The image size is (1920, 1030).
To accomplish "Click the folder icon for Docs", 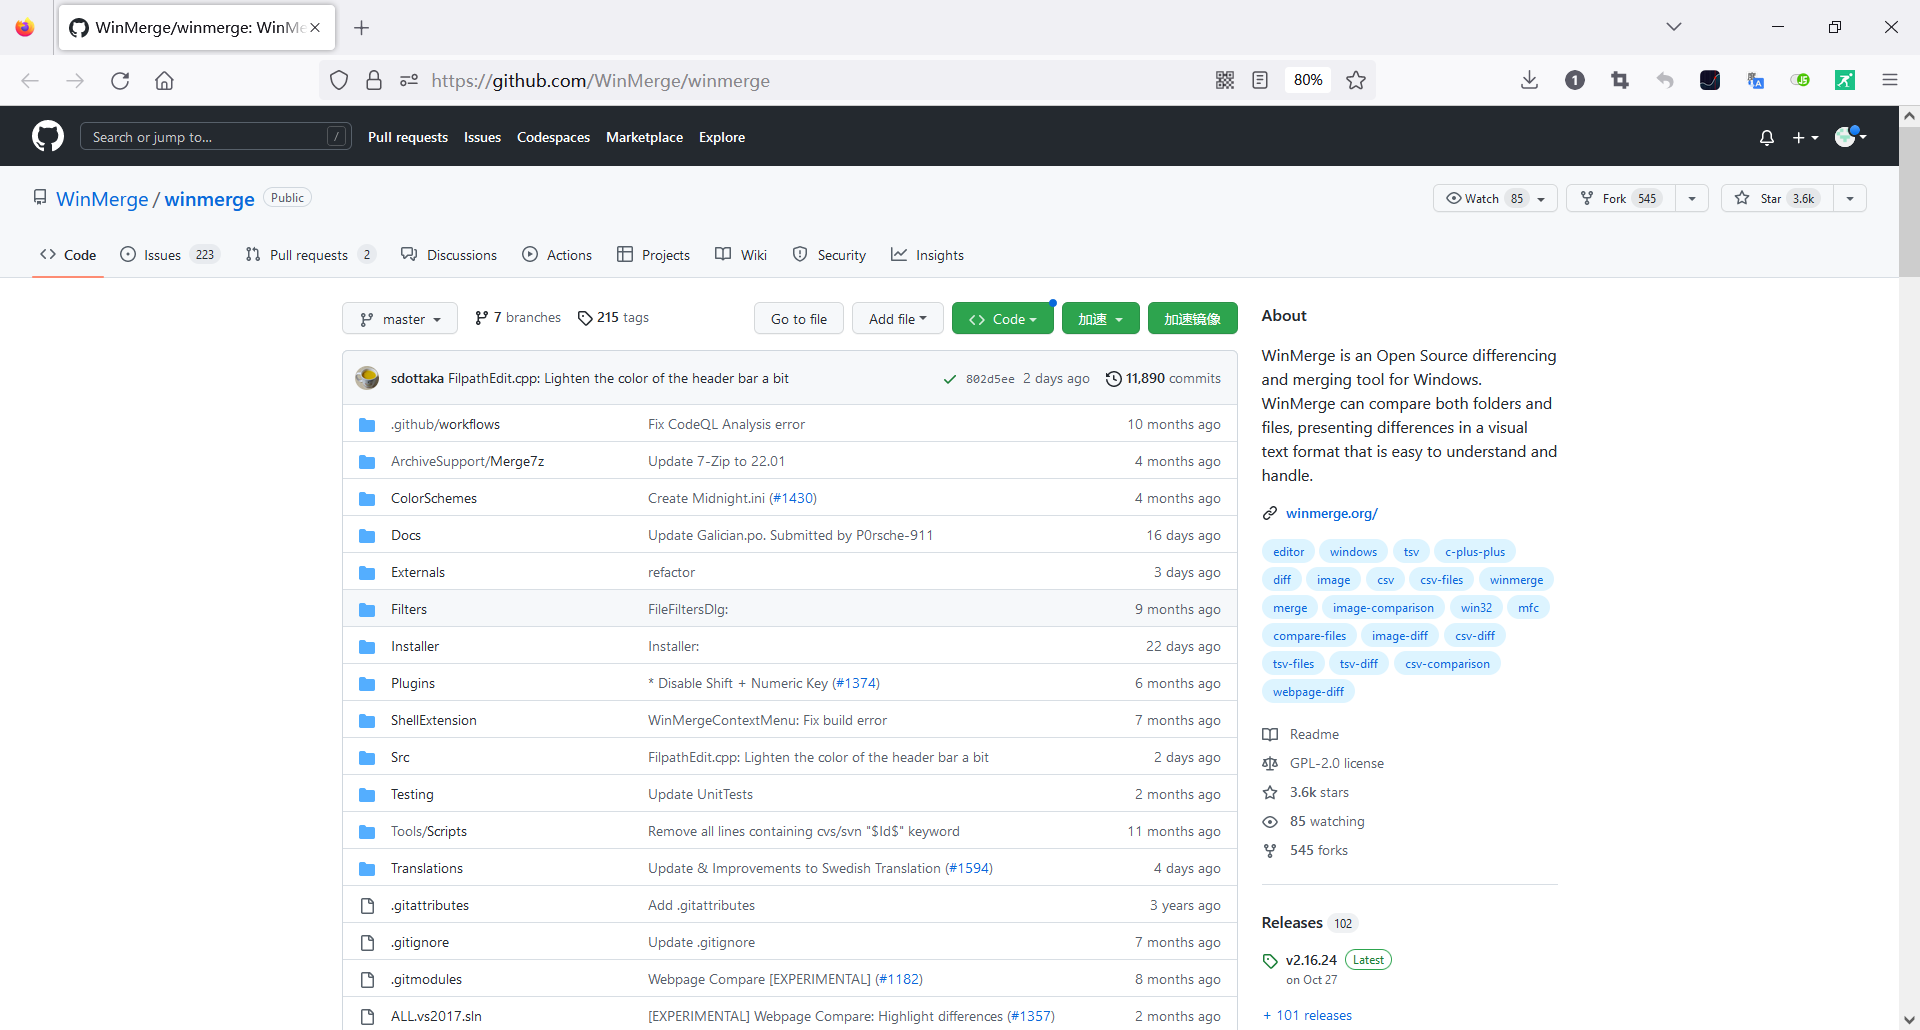I will 367,536.
